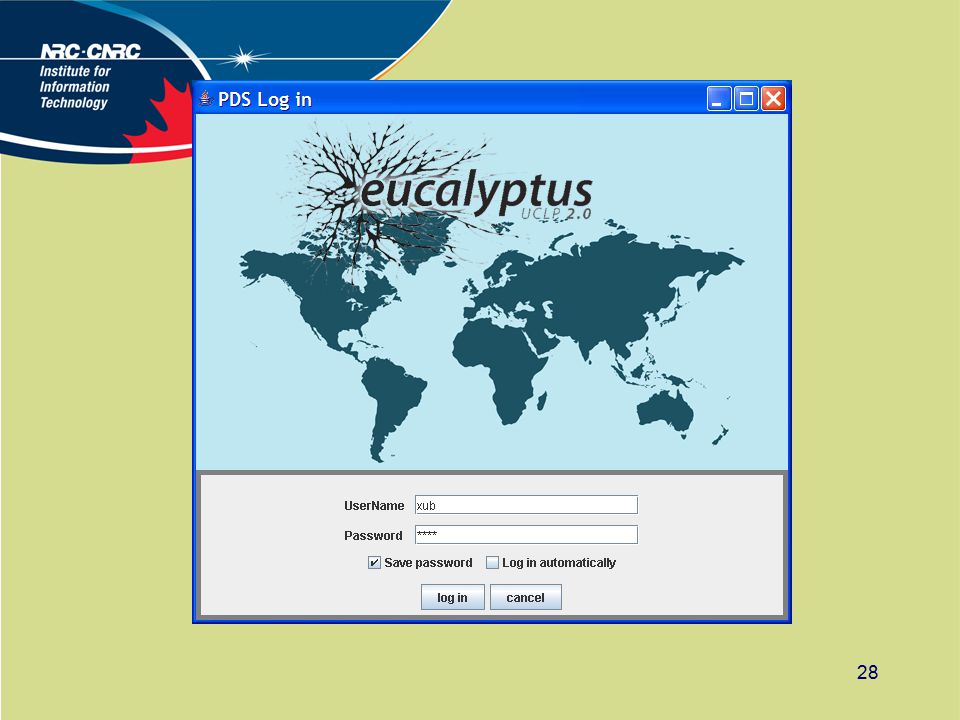Close the PDS Log in window
This screenshot has height=720, width=960.
(x=773, y=99)
